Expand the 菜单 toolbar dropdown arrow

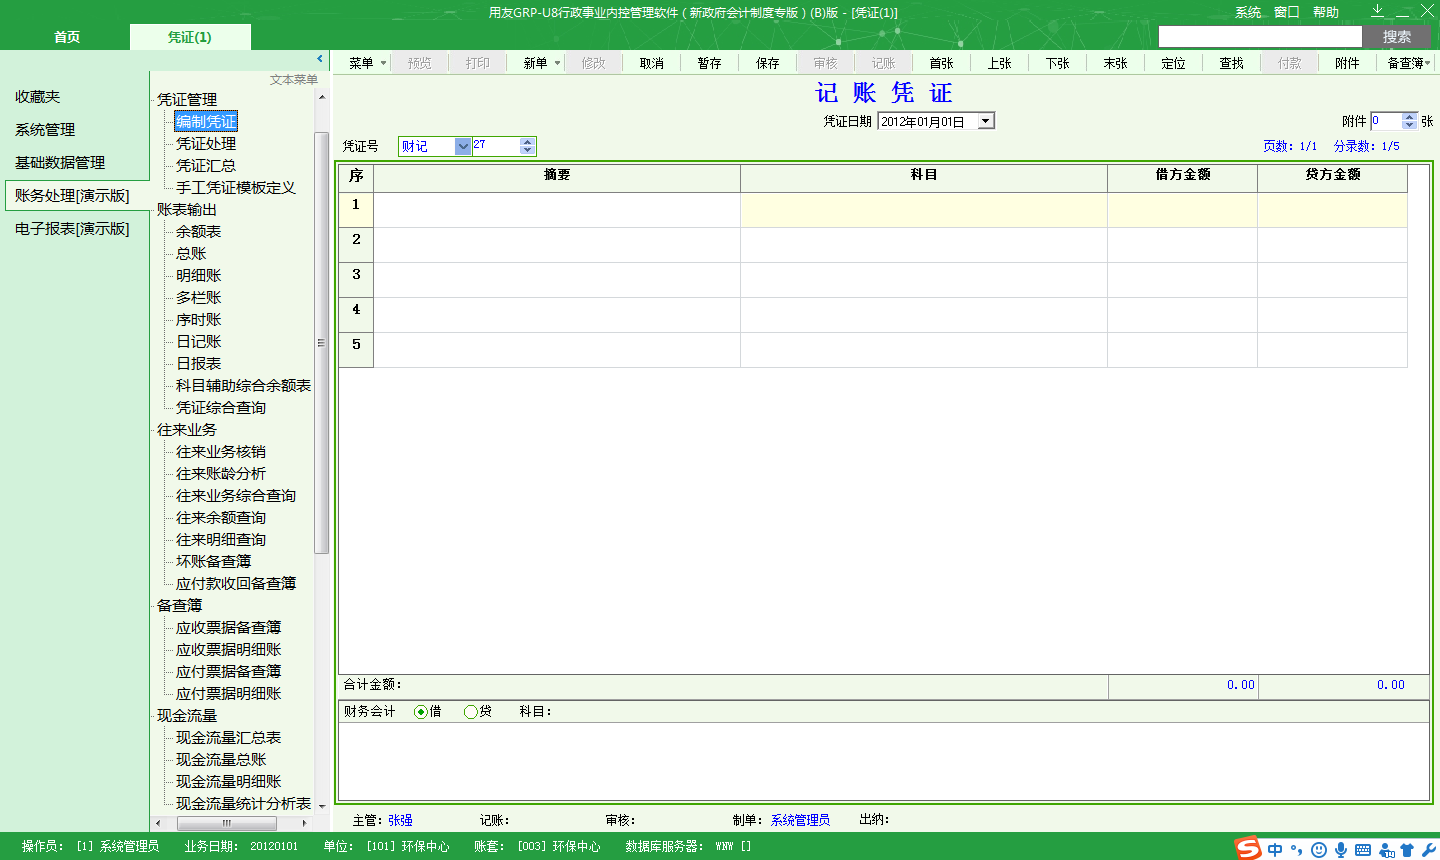(x=383, y=63)
